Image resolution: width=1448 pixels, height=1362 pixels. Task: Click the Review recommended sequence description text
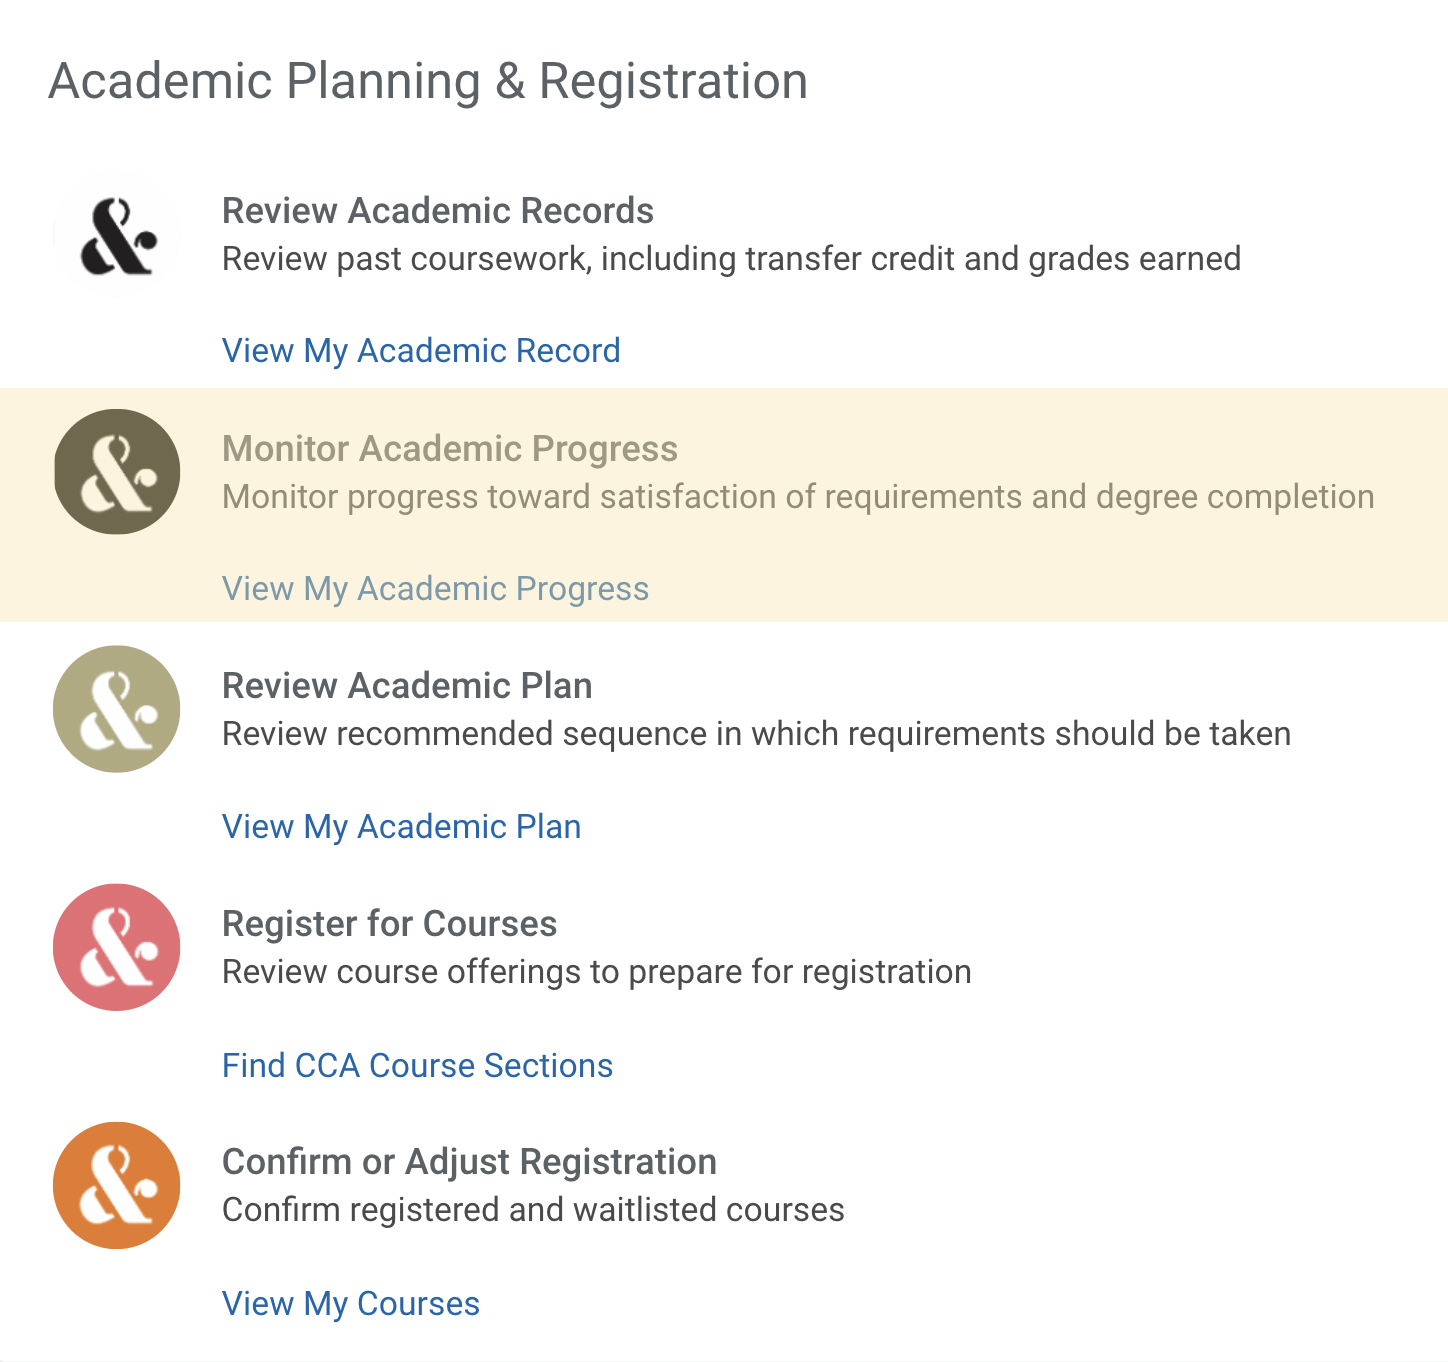(x=756, y=734)
